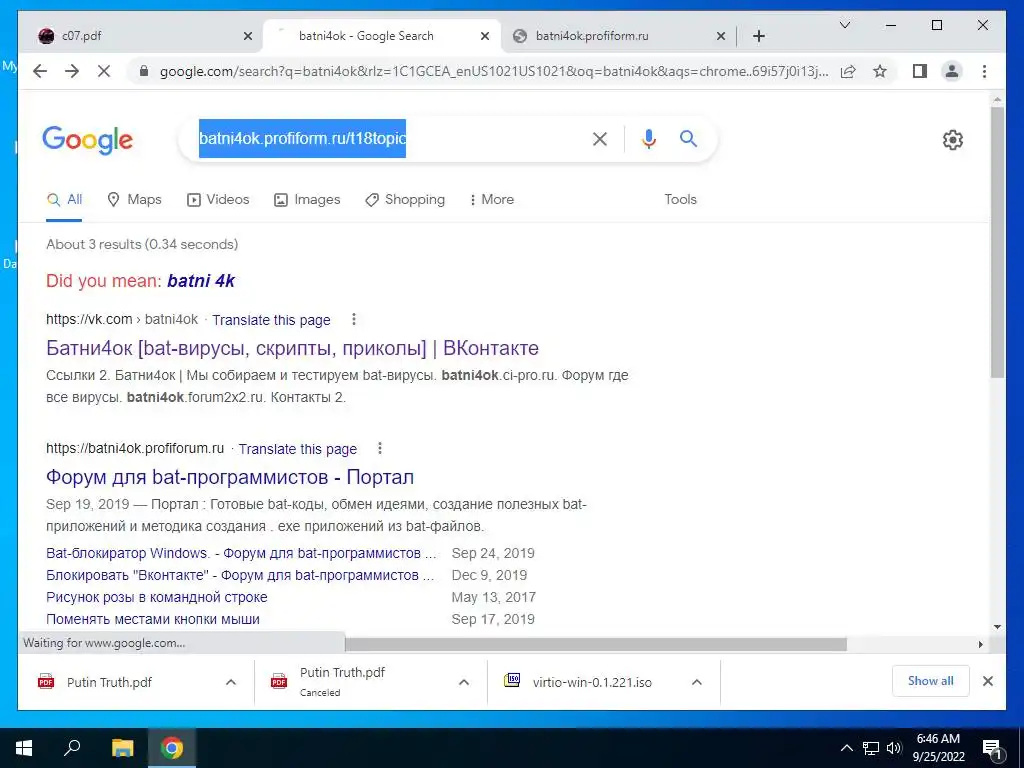Open the Bat-блокиратор Windows sitelink

click(x=241, y=553)
